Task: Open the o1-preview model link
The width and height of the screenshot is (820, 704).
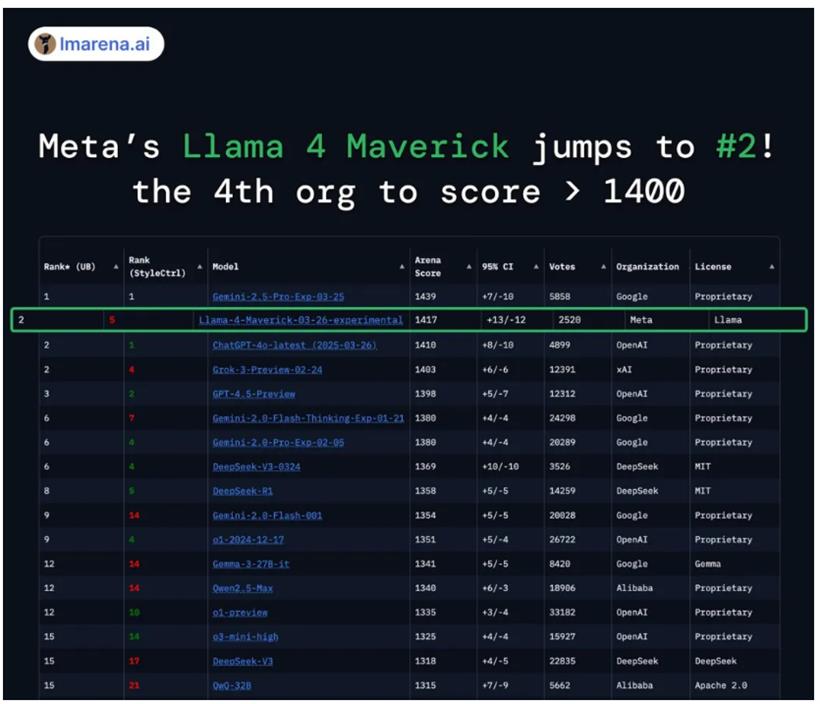Action: [x=240, y=612]
